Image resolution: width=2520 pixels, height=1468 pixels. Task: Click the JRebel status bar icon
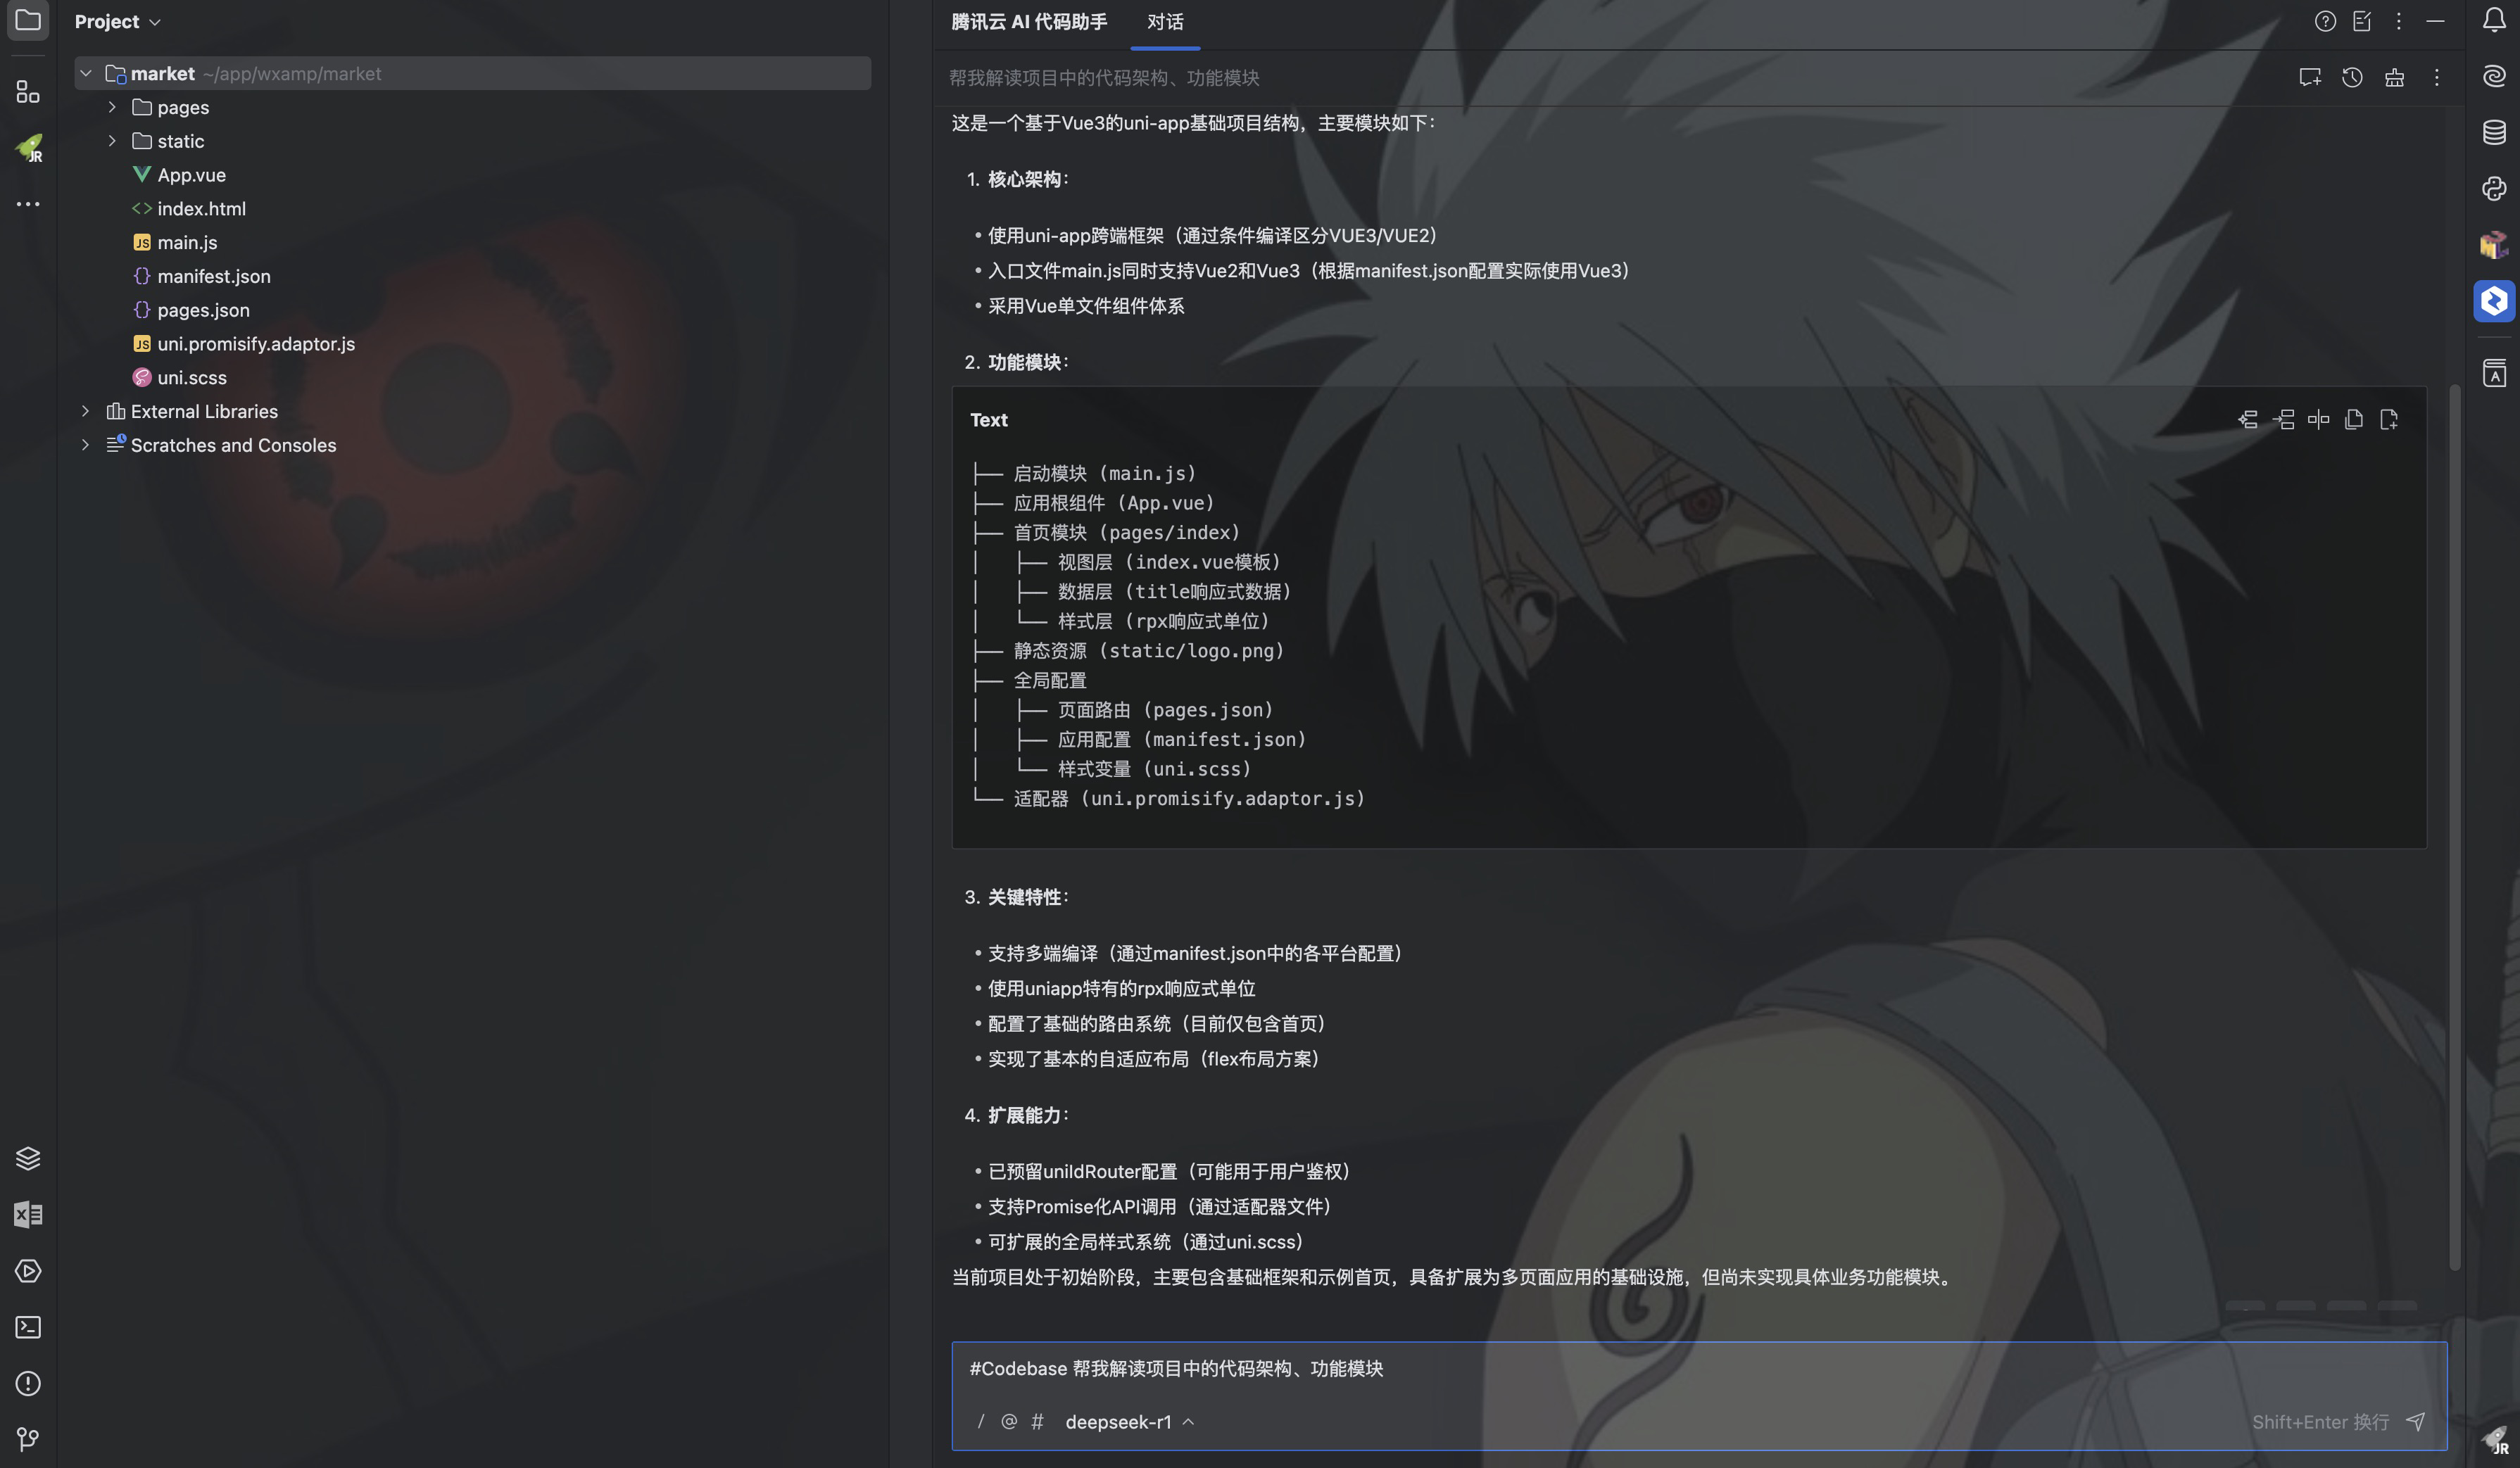coord(2496,1441)
